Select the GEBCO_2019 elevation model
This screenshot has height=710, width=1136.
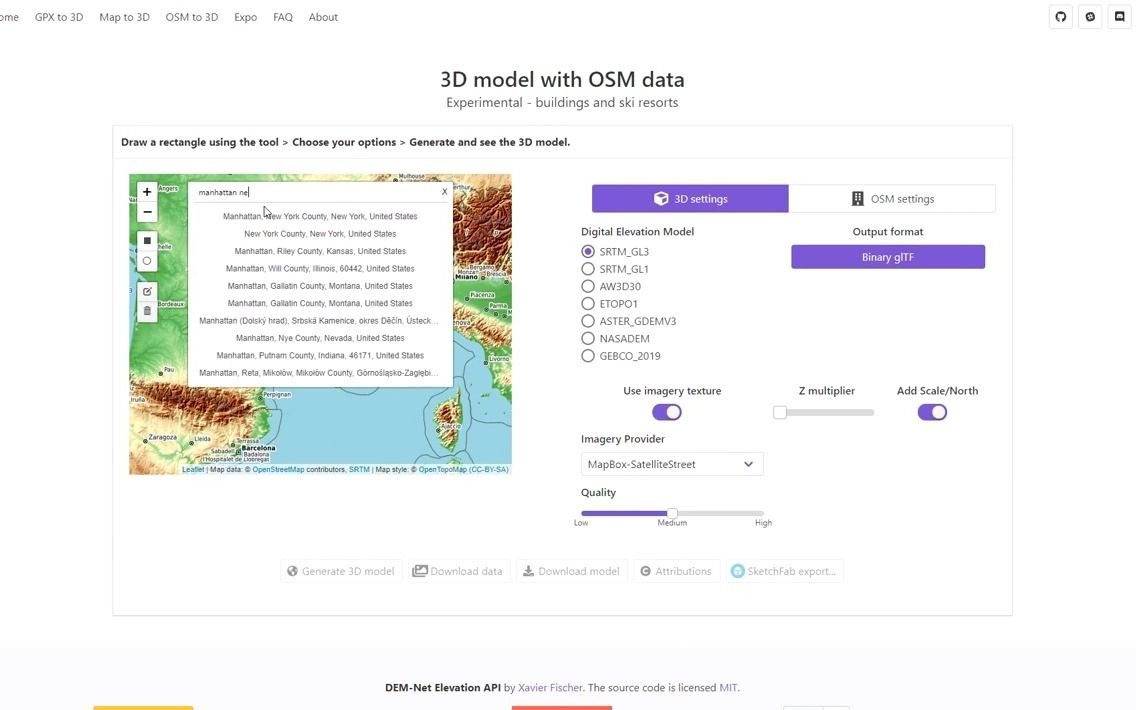click(x=588, y=355)
